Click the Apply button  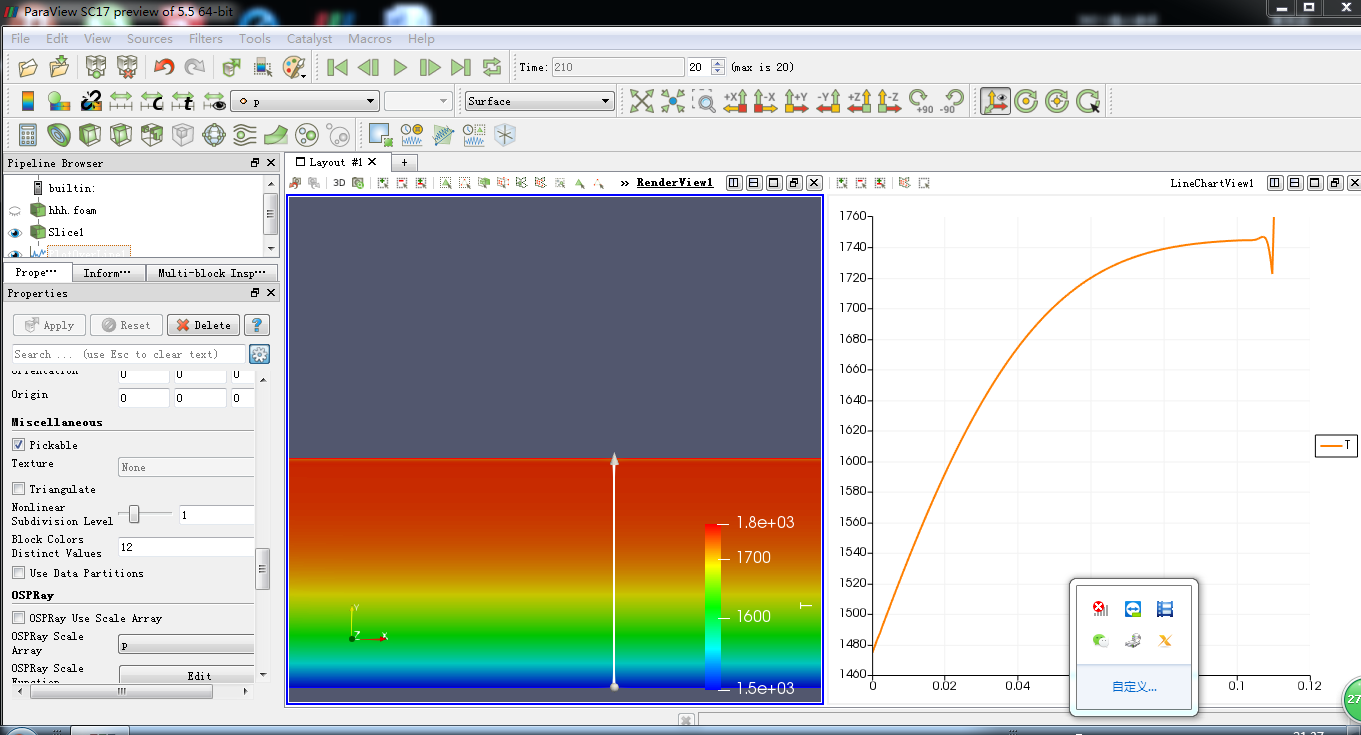click(x=49, y=325)
